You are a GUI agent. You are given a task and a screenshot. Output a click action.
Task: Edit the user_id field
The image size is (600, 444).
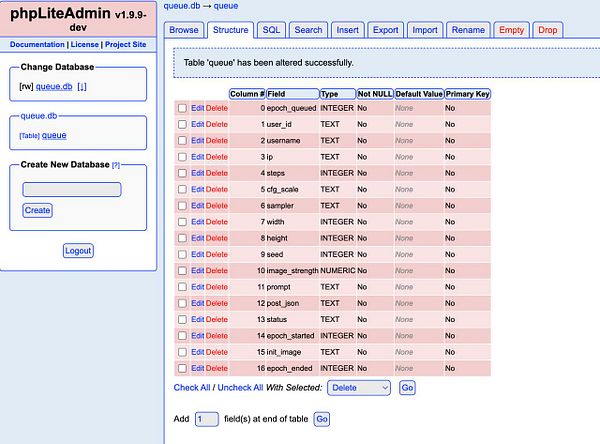197,124
